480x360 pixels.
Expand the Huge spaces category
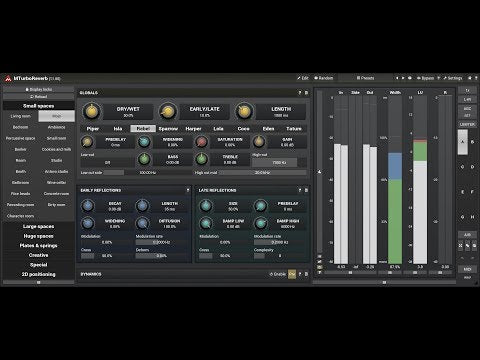(x=39, y=236)
